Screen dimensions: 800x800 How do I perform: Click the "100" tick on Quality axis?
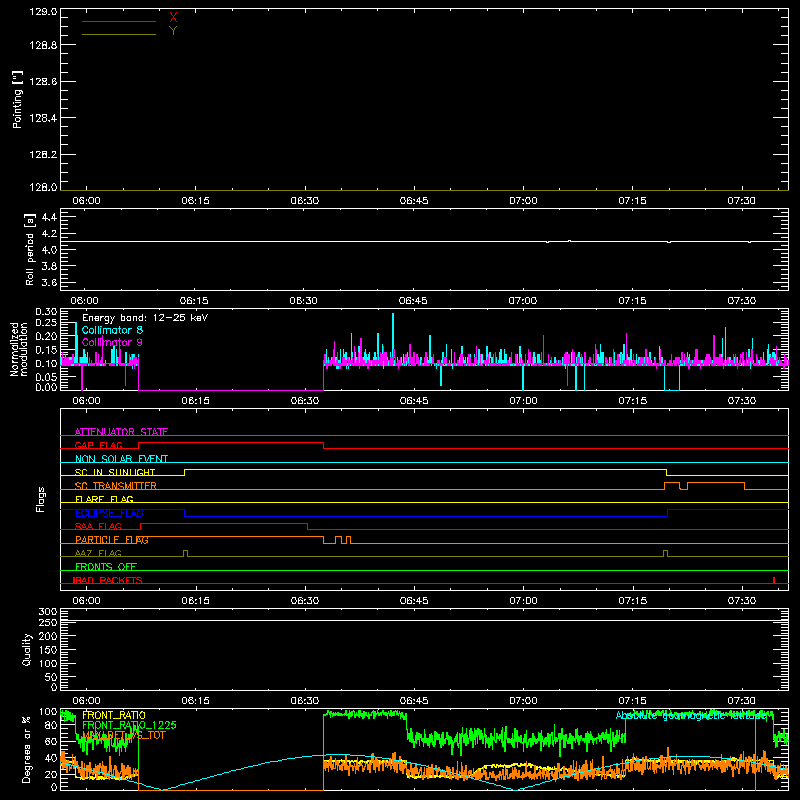click(x=47, y=664)
